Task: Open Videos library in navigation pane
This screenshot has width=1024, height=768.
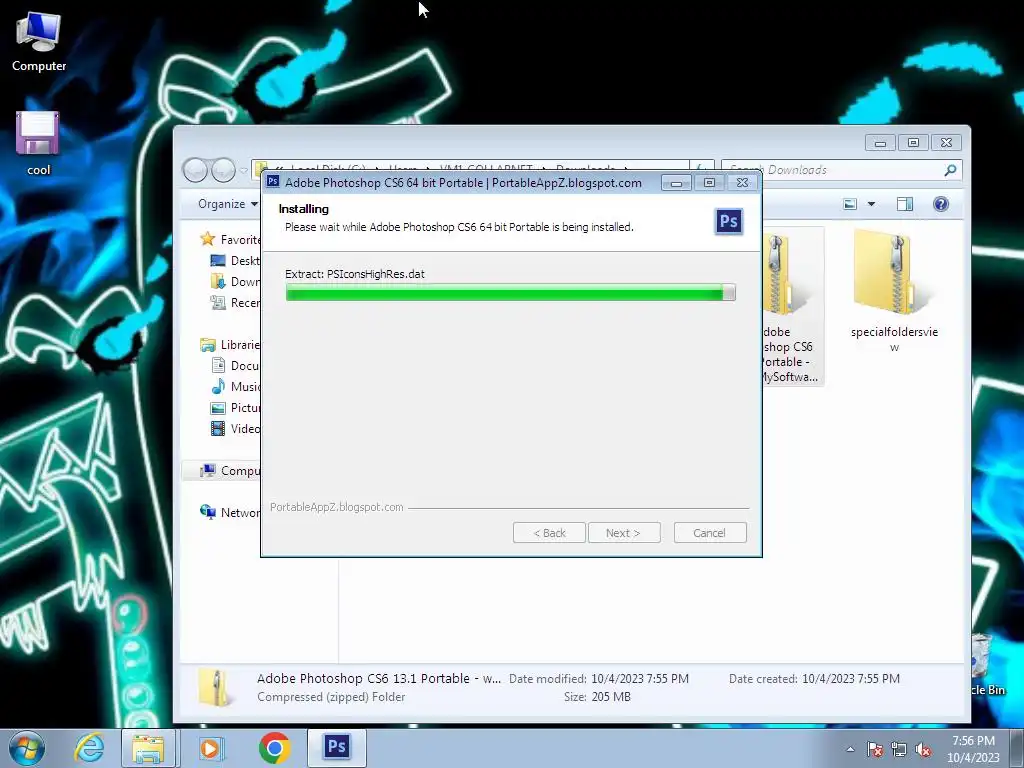Action: coord(235,428)
